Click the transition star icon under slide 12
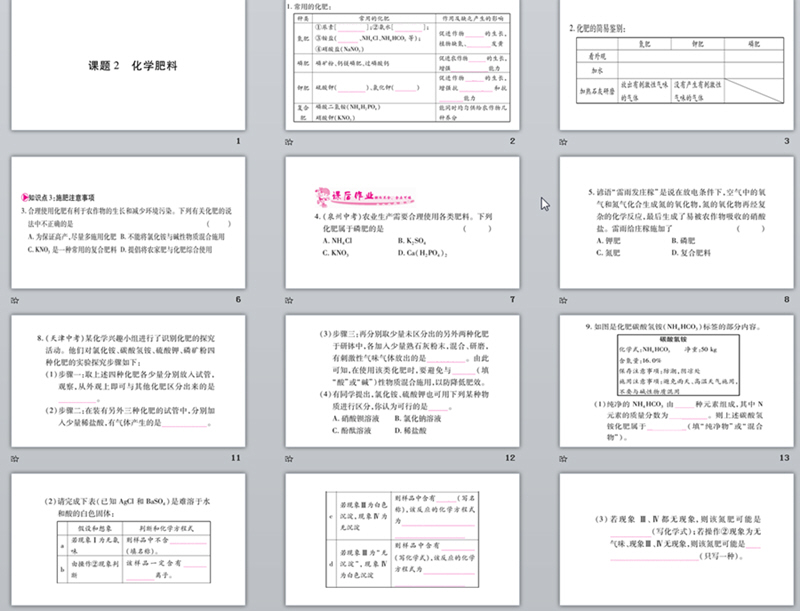Image resolution: width=800 pixels, height=611 pixels. pyautogui.click(x=288, y=457)
